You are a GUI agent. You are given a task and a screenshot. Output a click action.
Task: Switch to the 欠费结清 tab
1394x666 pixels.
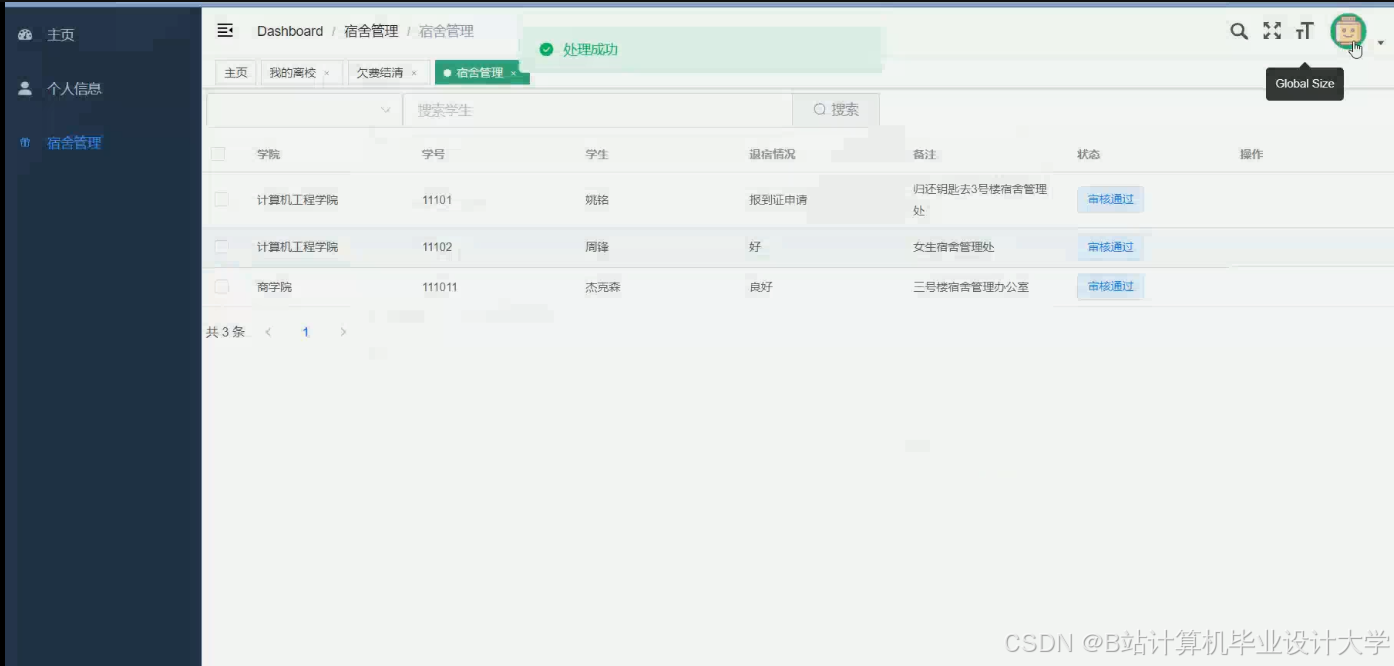point(379,71)
